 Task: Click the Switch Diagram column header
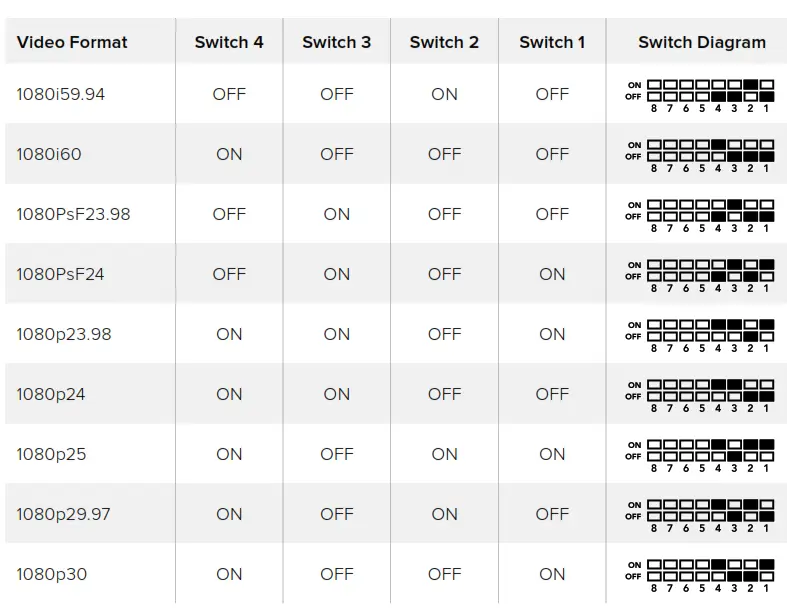(x=702, y=42)
